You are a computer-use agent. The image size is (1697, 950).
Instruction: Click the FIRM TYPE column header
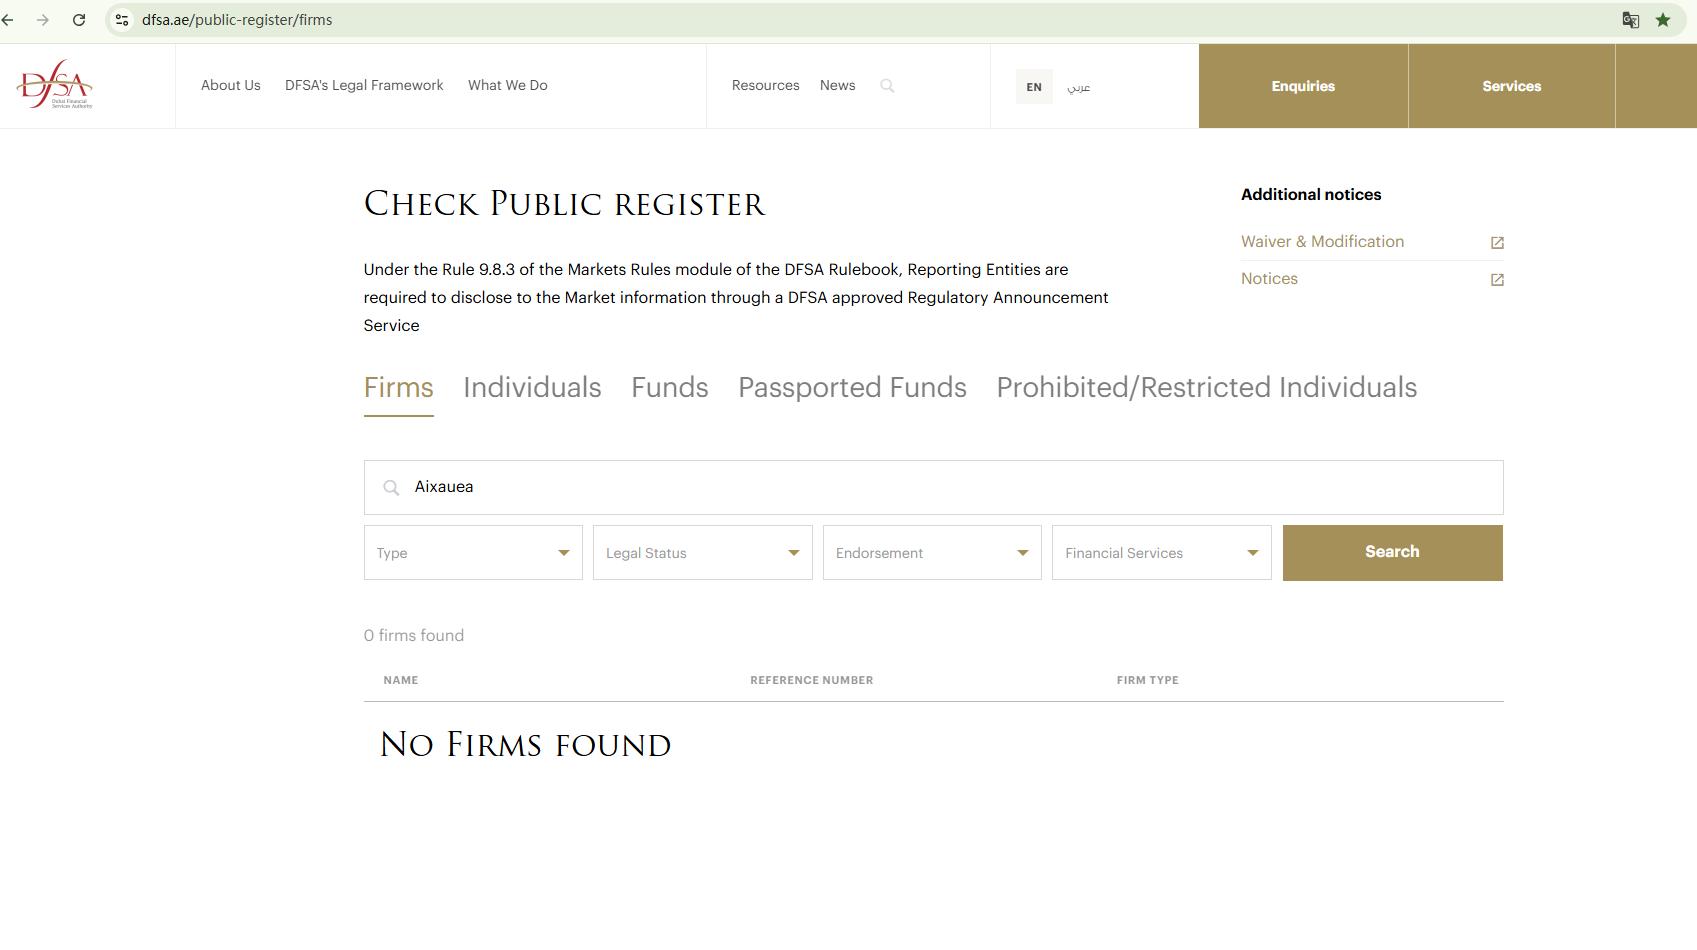coord(1148,680)
